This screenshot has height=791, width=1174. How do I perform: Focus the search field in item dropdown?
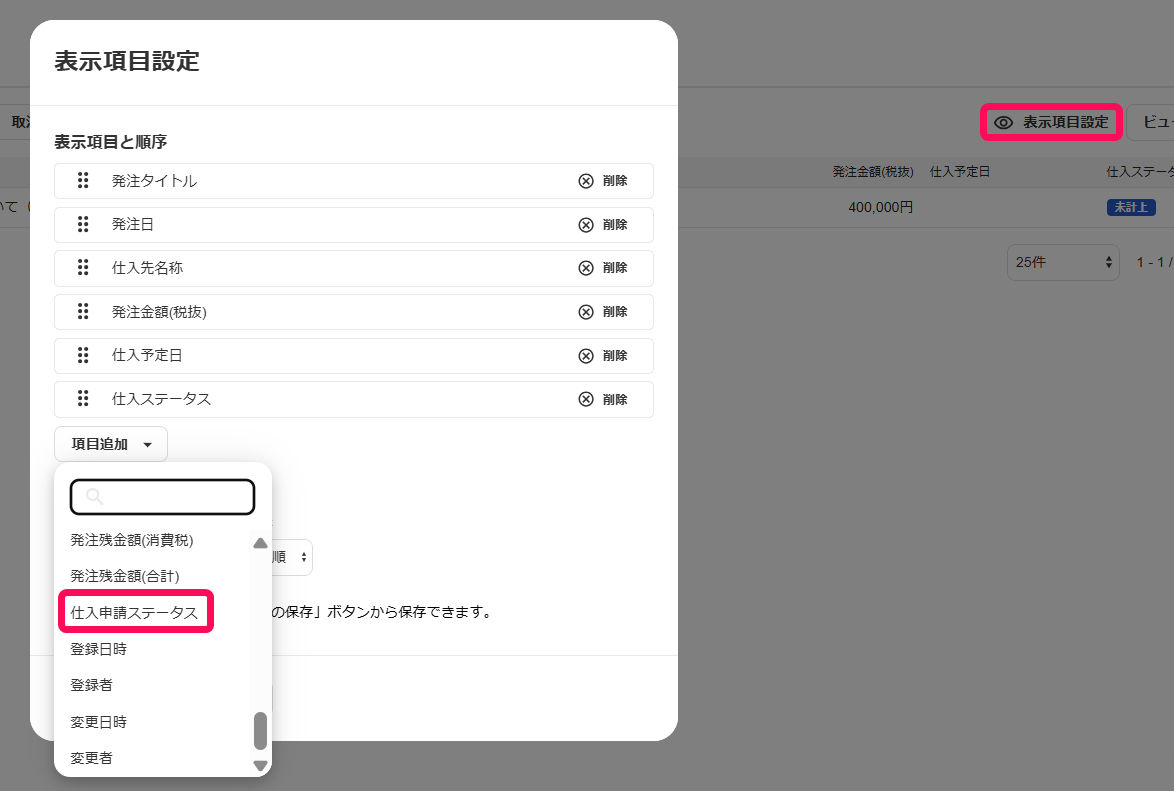[162, 497]
